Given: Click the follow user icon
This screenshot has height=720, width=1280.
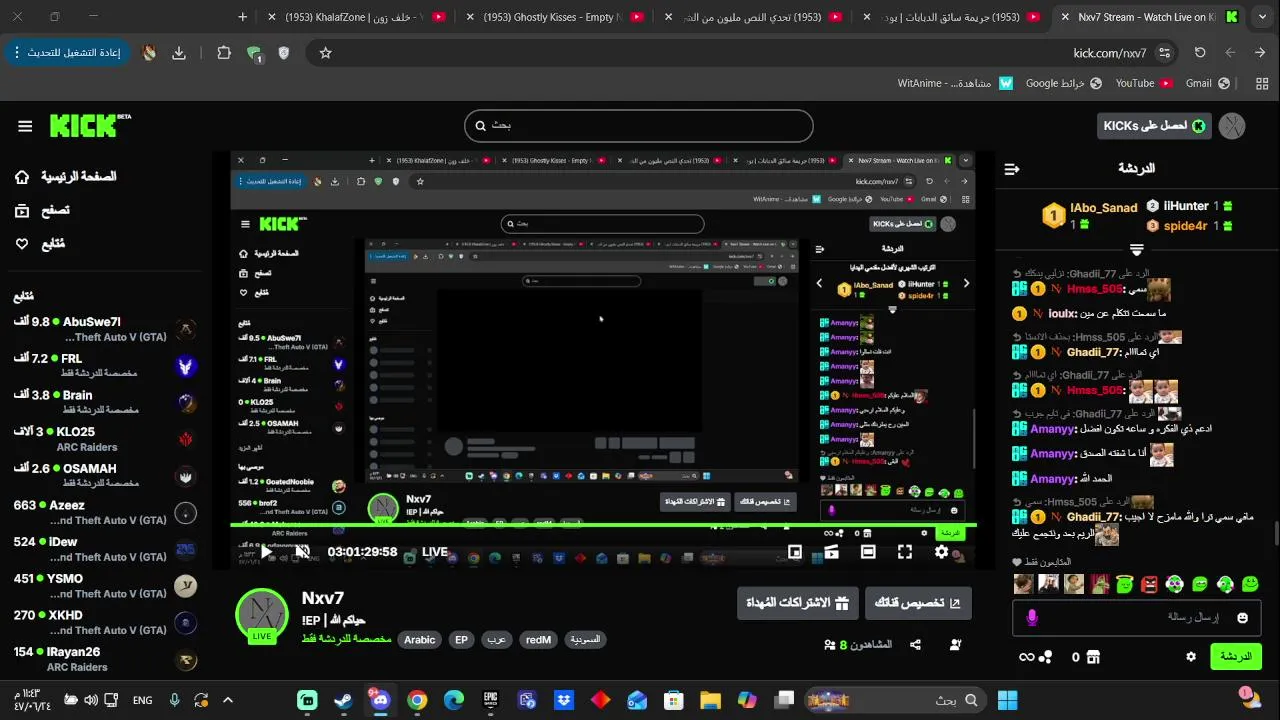Looking at the screenshot, I should pos(955,645).
